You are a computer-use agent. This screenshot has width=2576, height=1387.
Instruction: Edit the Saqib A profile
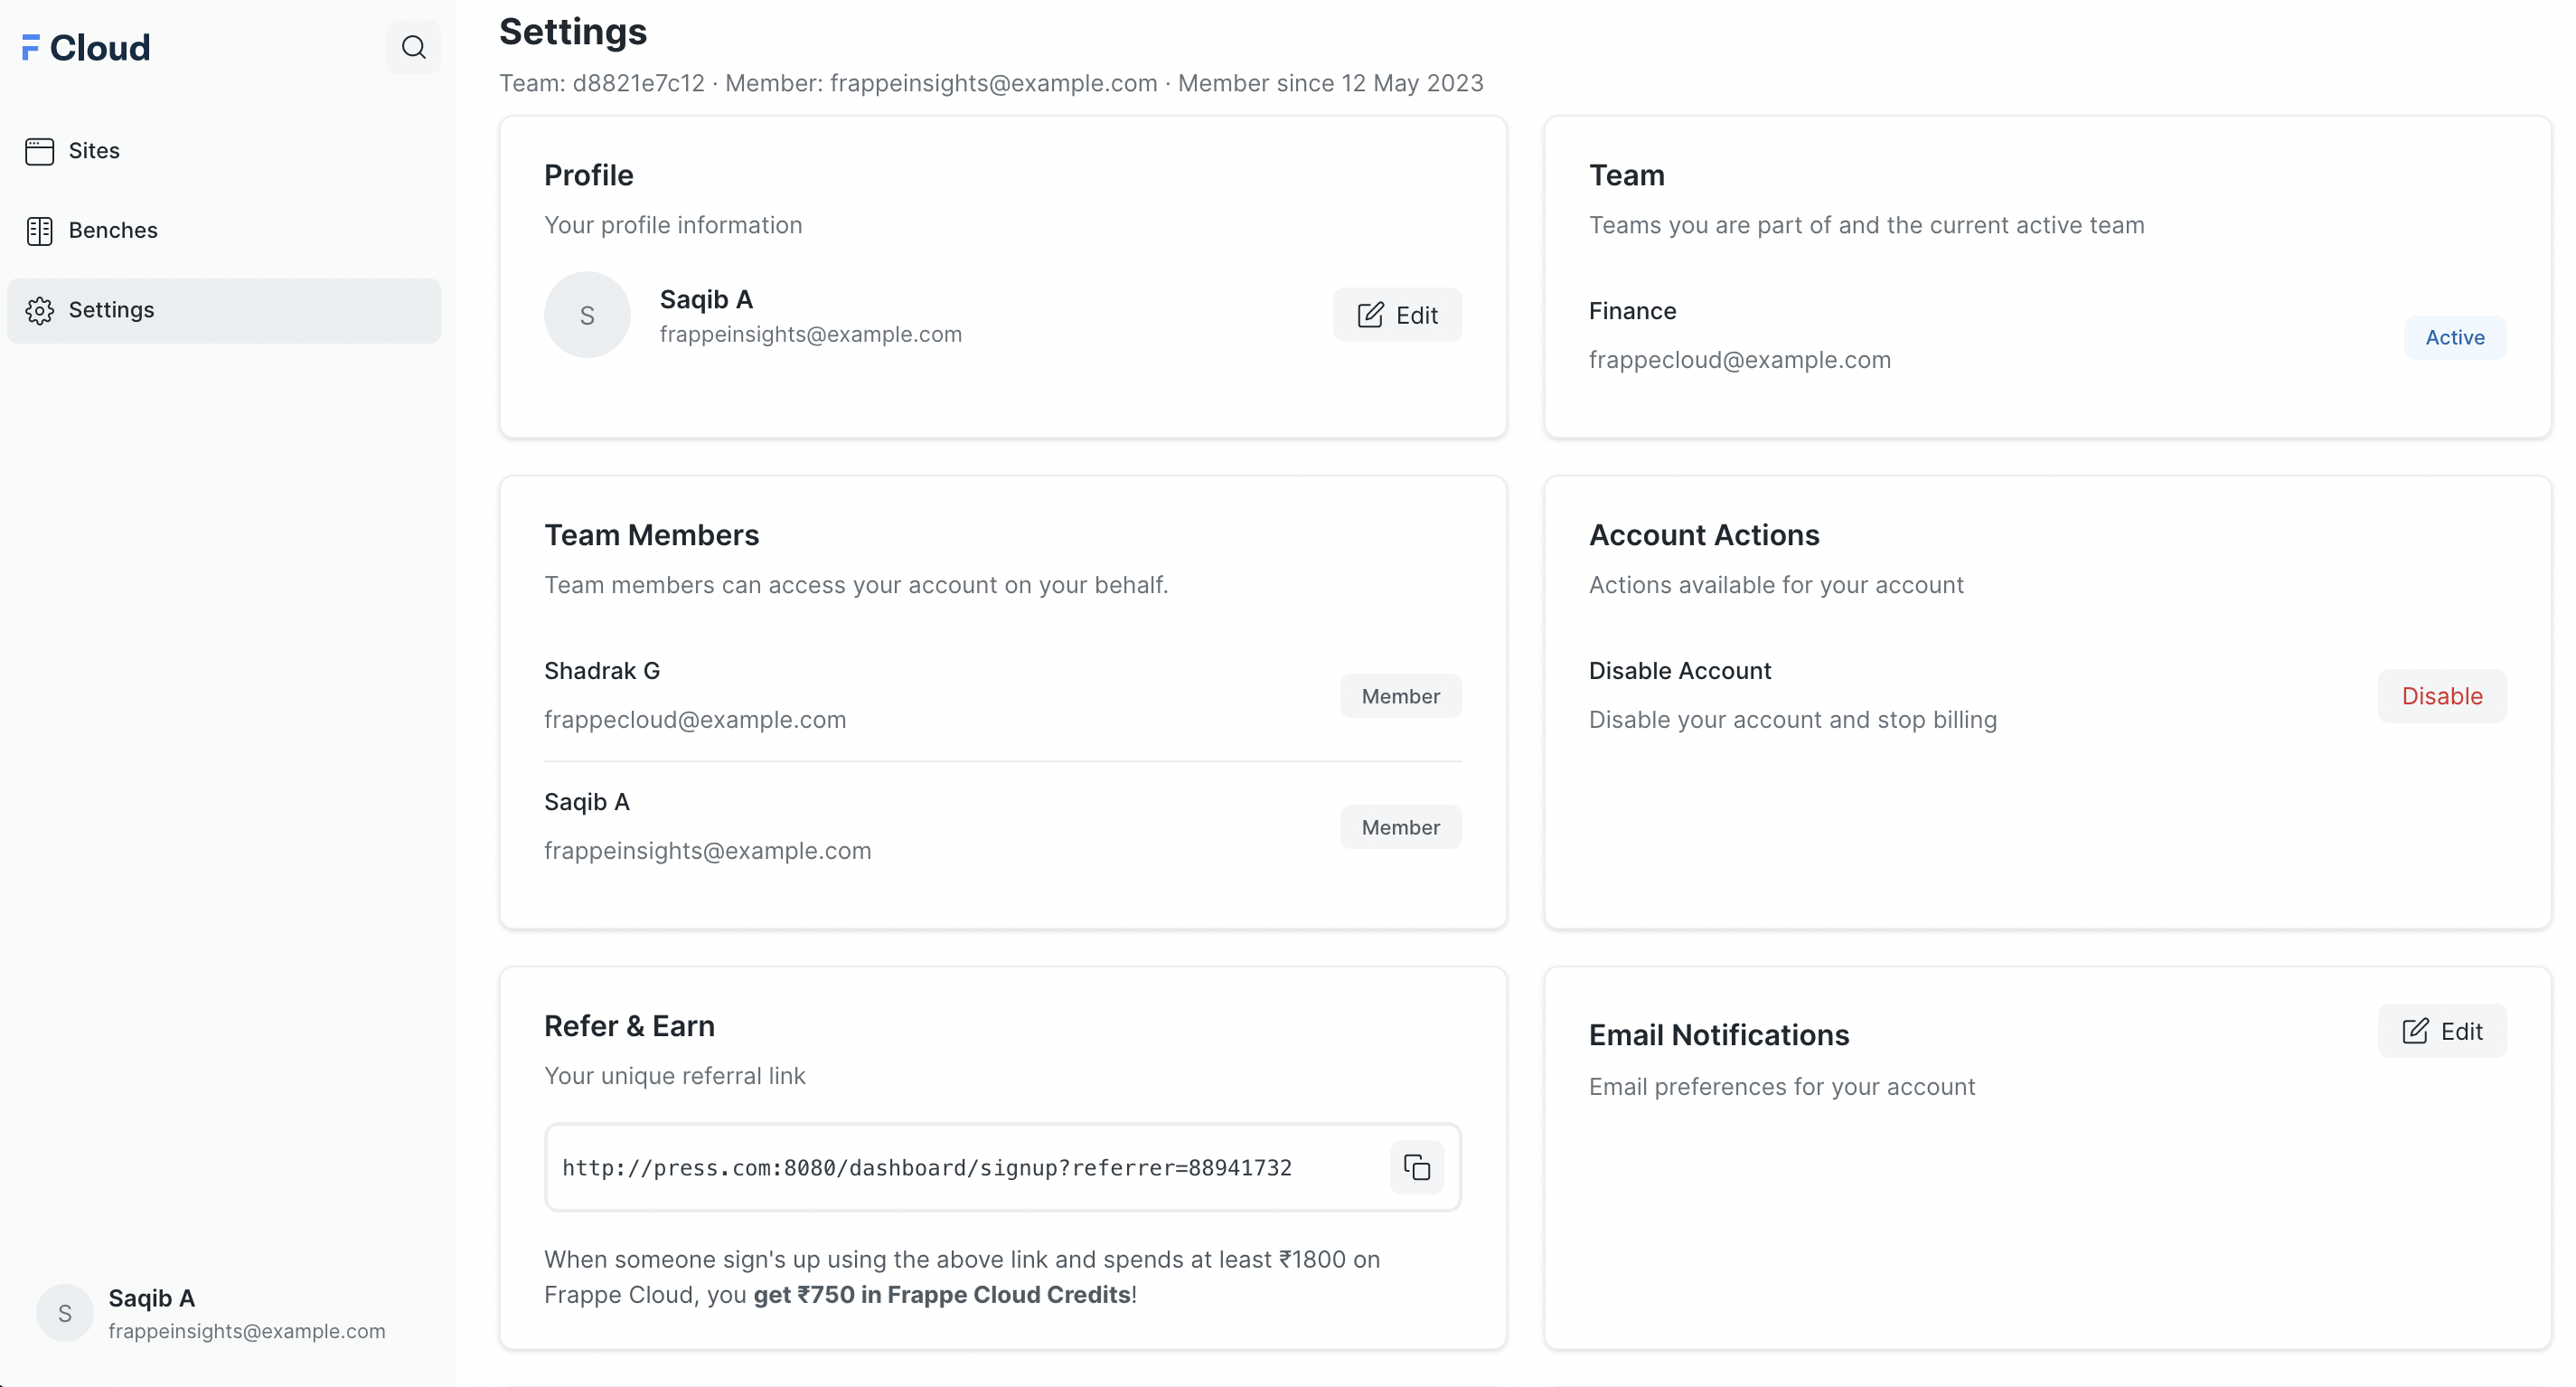(x=1397, y=315)
